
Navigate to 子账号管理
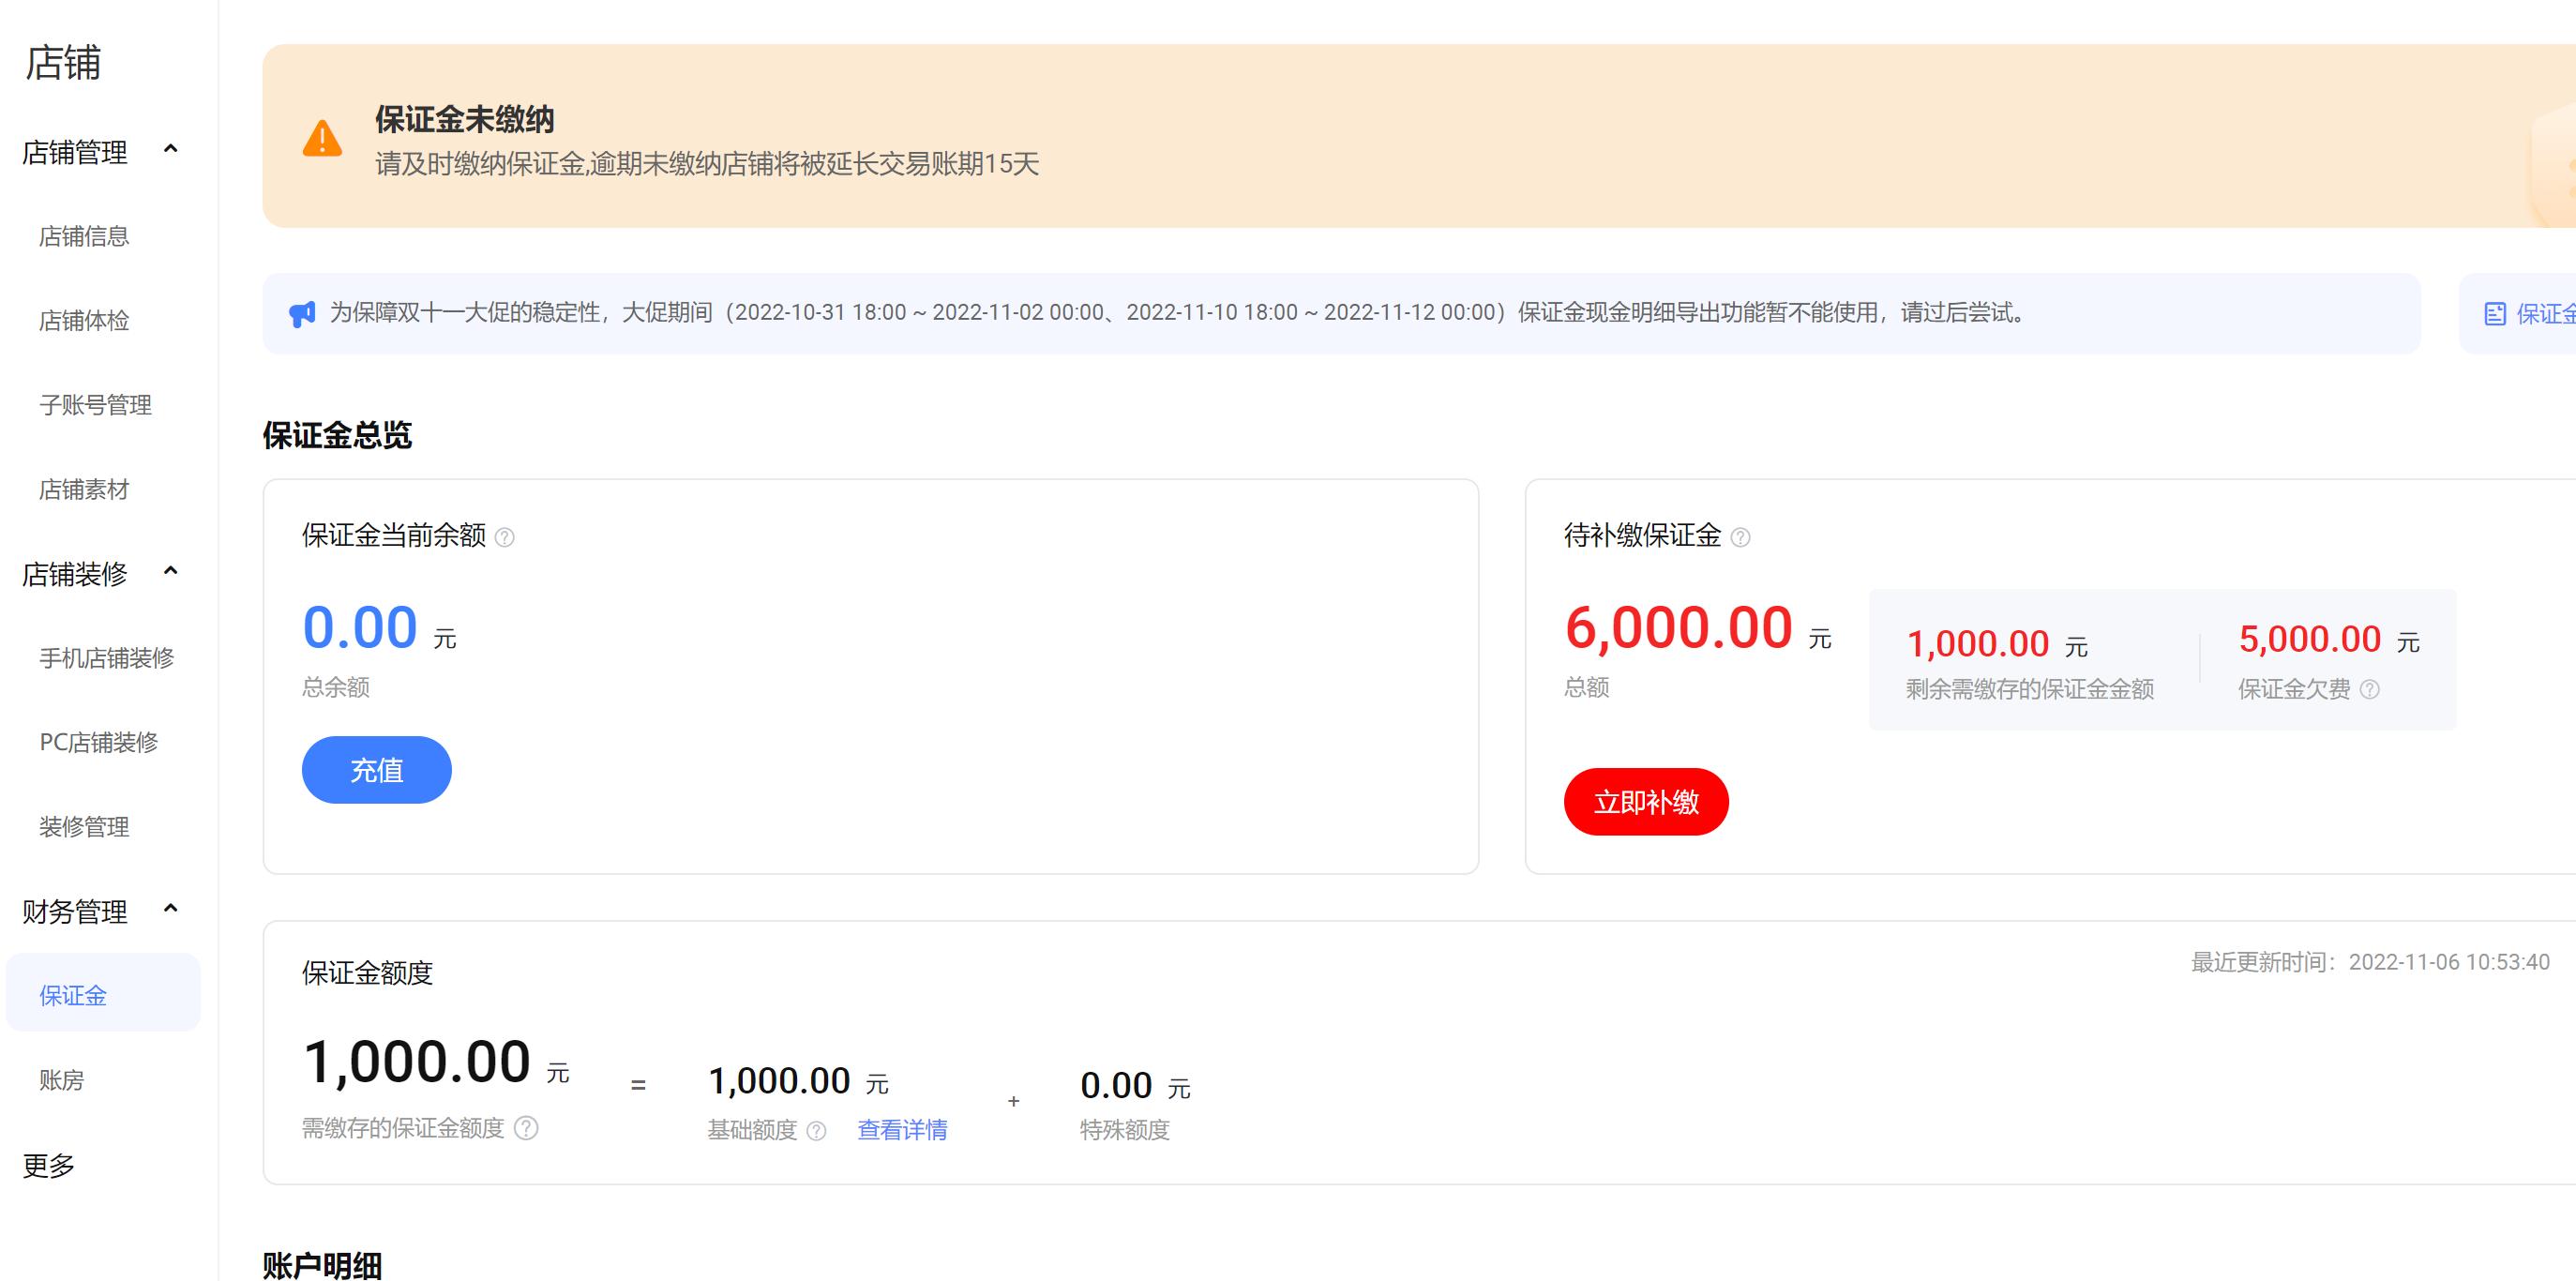[95, 406]
